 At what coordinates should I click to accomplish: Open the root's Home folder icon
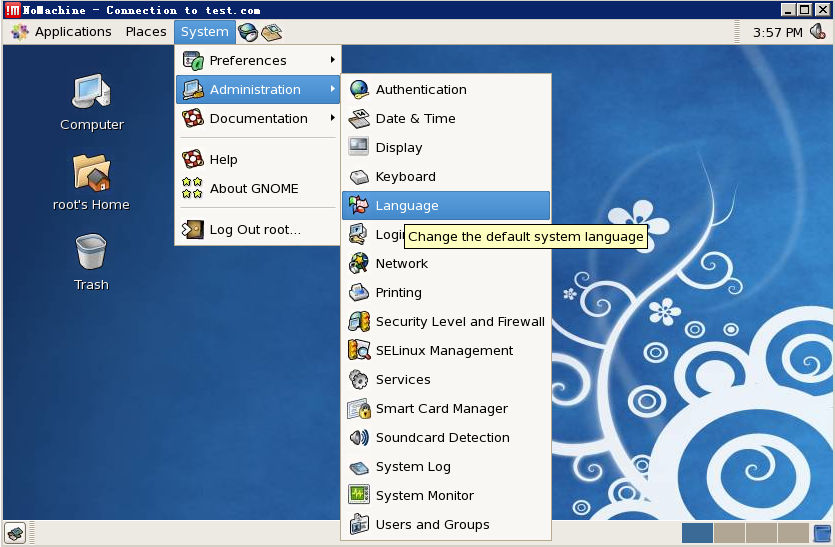click(x=92, y=173)
